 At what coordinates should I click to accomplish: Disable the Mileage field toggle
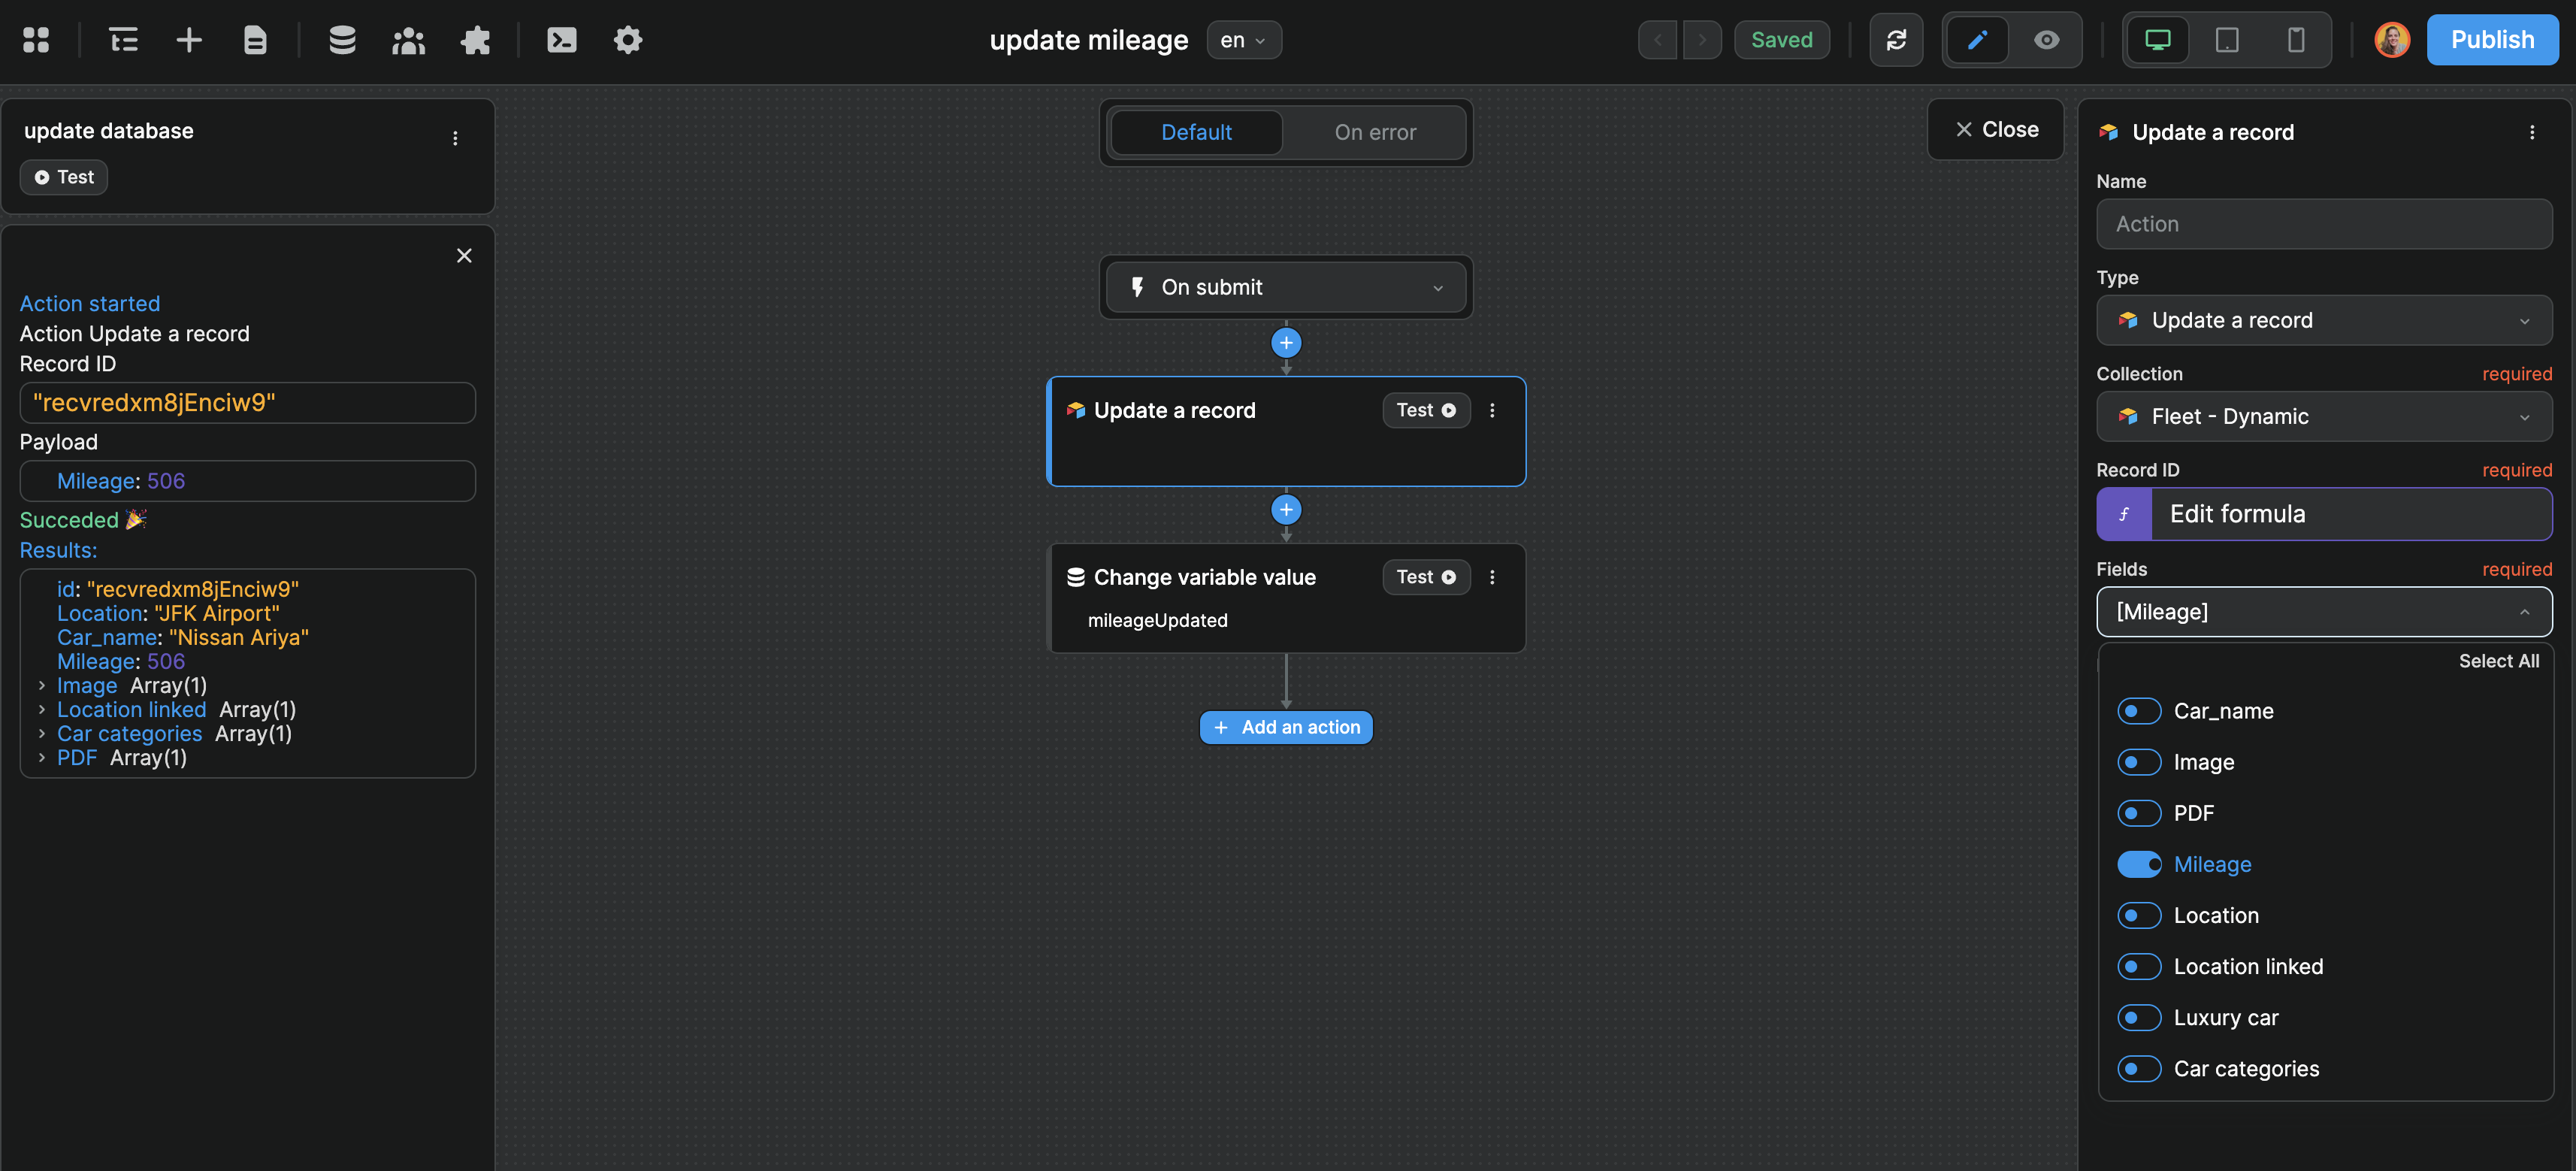[x=2140, y=864]
